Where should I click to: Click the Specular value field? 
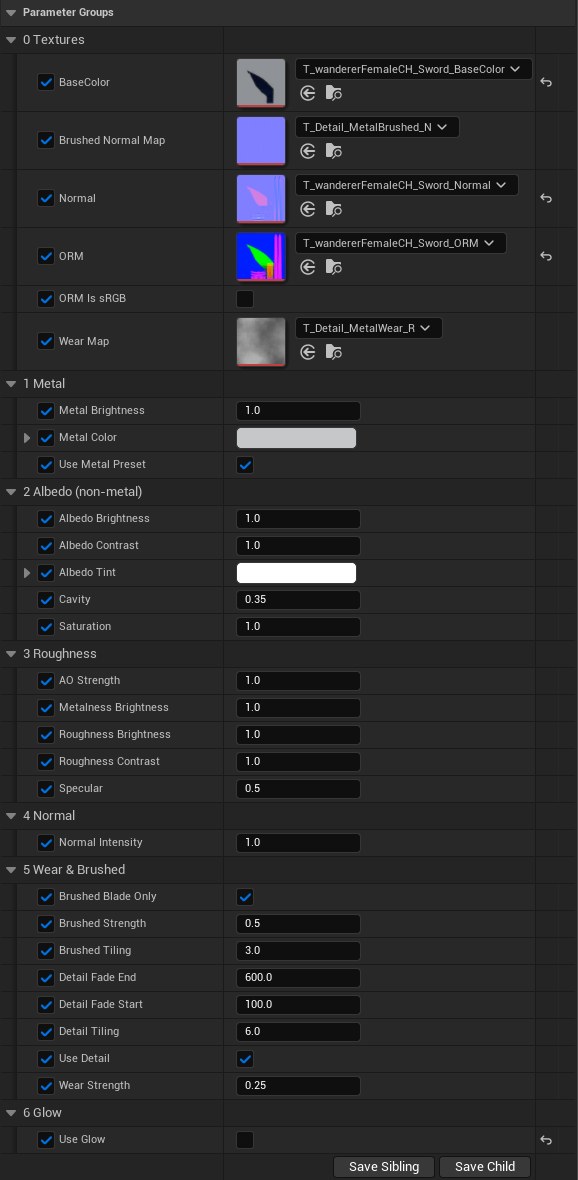pos(298,789)
